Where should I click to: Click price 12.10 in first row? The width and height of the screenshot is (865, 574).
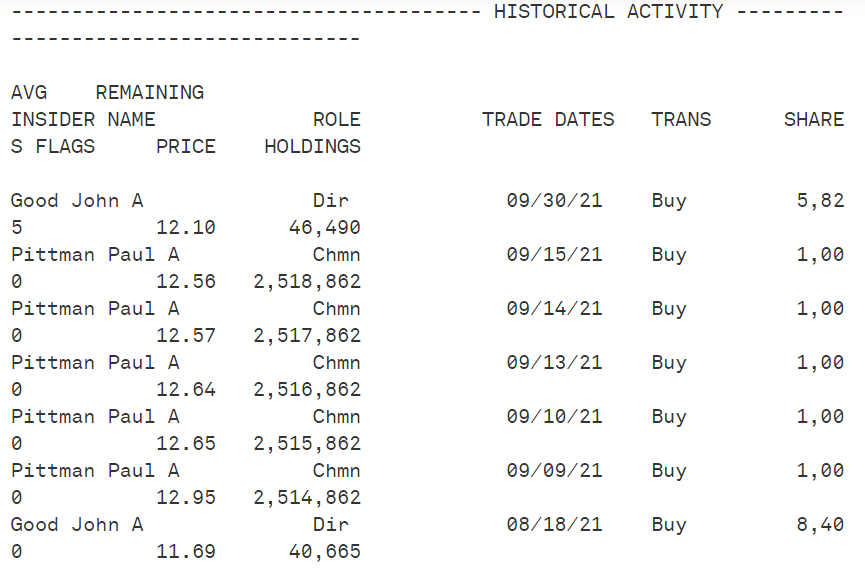point(186,227)
